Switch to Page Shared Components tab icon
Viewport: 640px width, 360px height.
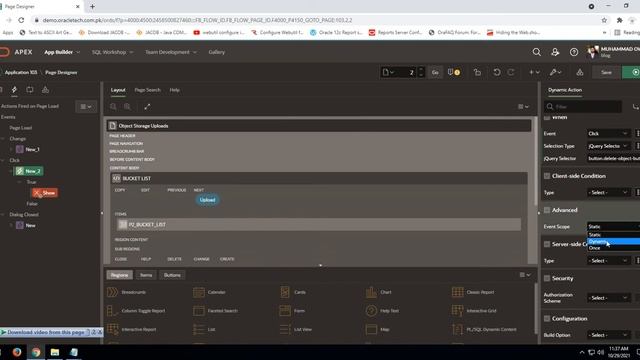(x=45, y=89)
